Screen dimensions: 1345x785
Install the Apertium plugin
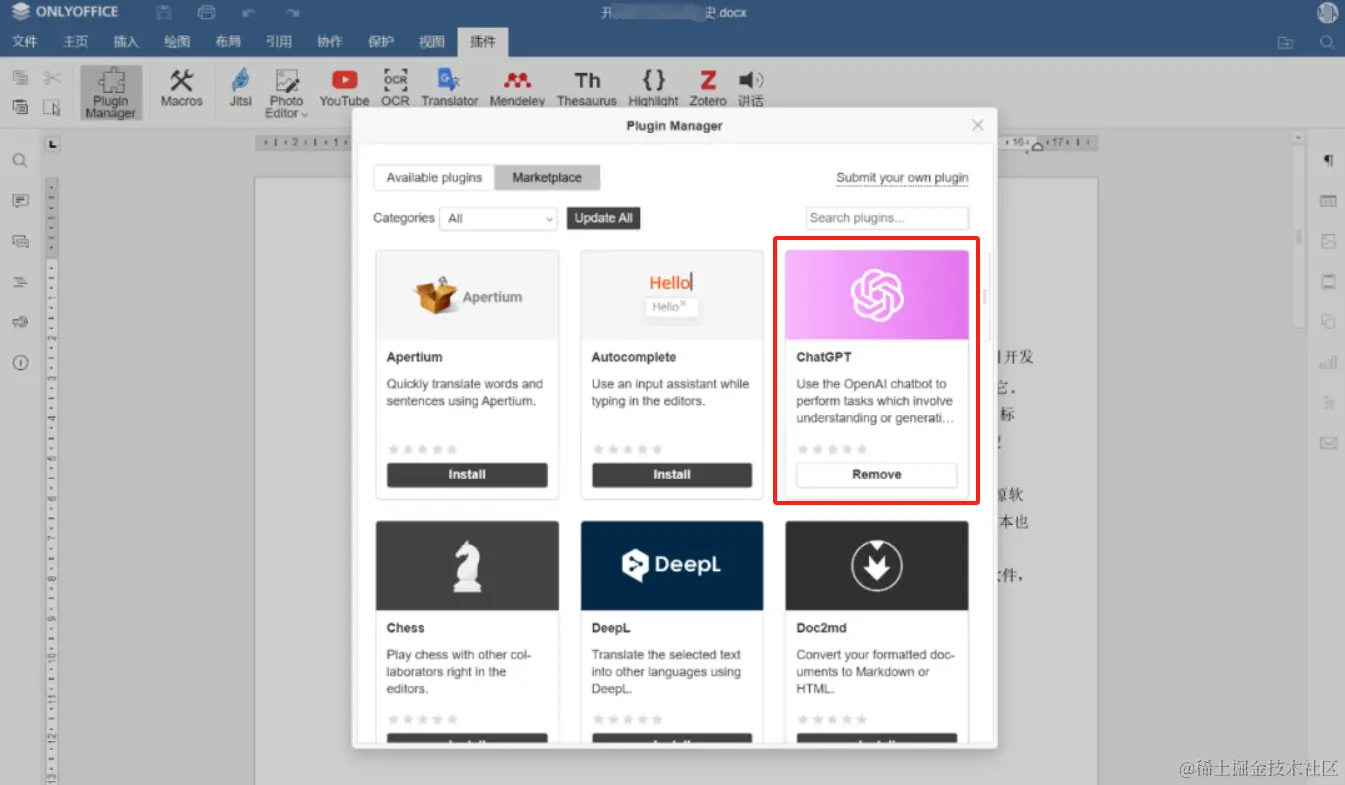(x=467, y=475)
